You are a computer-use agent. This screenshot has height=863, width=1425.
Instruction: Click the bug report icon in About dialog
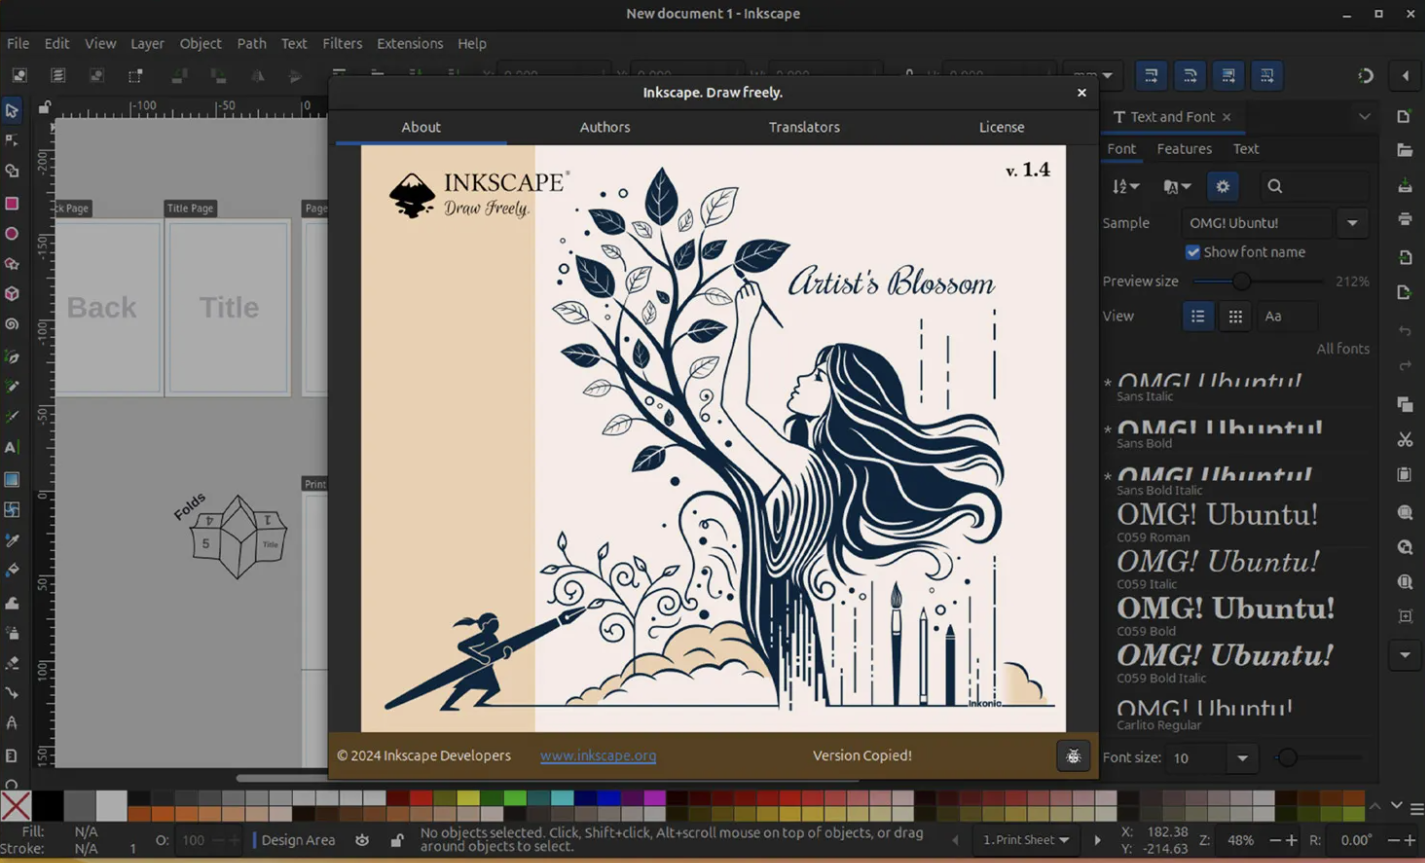(x=1073, y=756)
